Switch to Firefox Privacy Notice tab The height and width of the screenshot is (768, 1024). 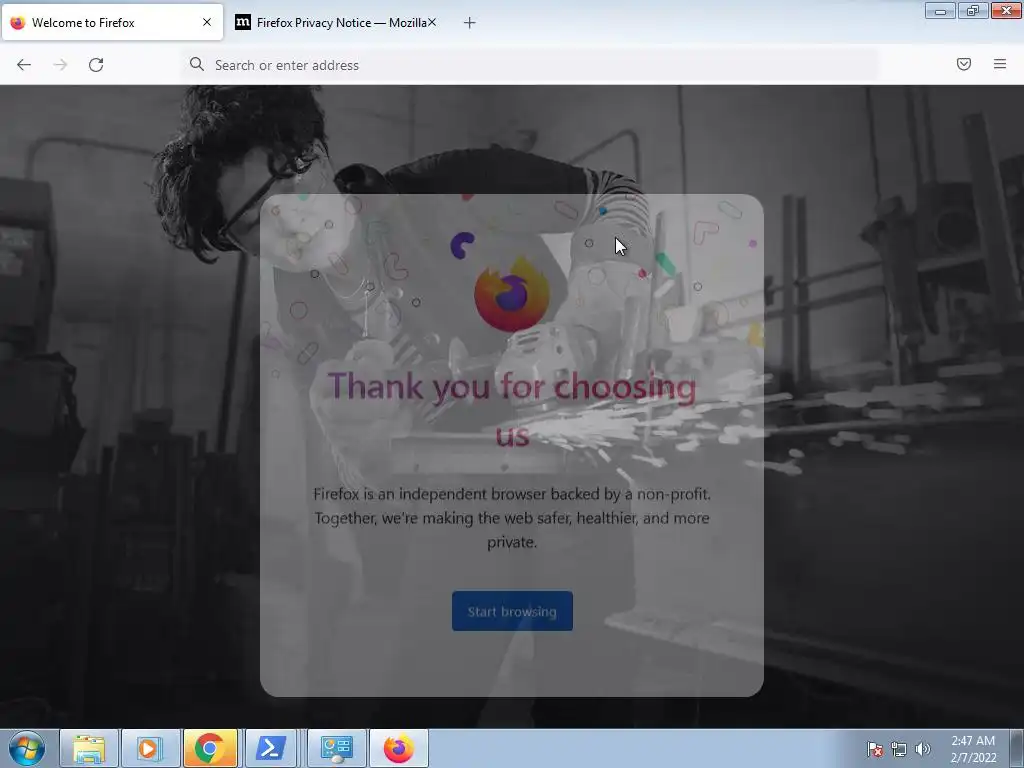point(336,22)
